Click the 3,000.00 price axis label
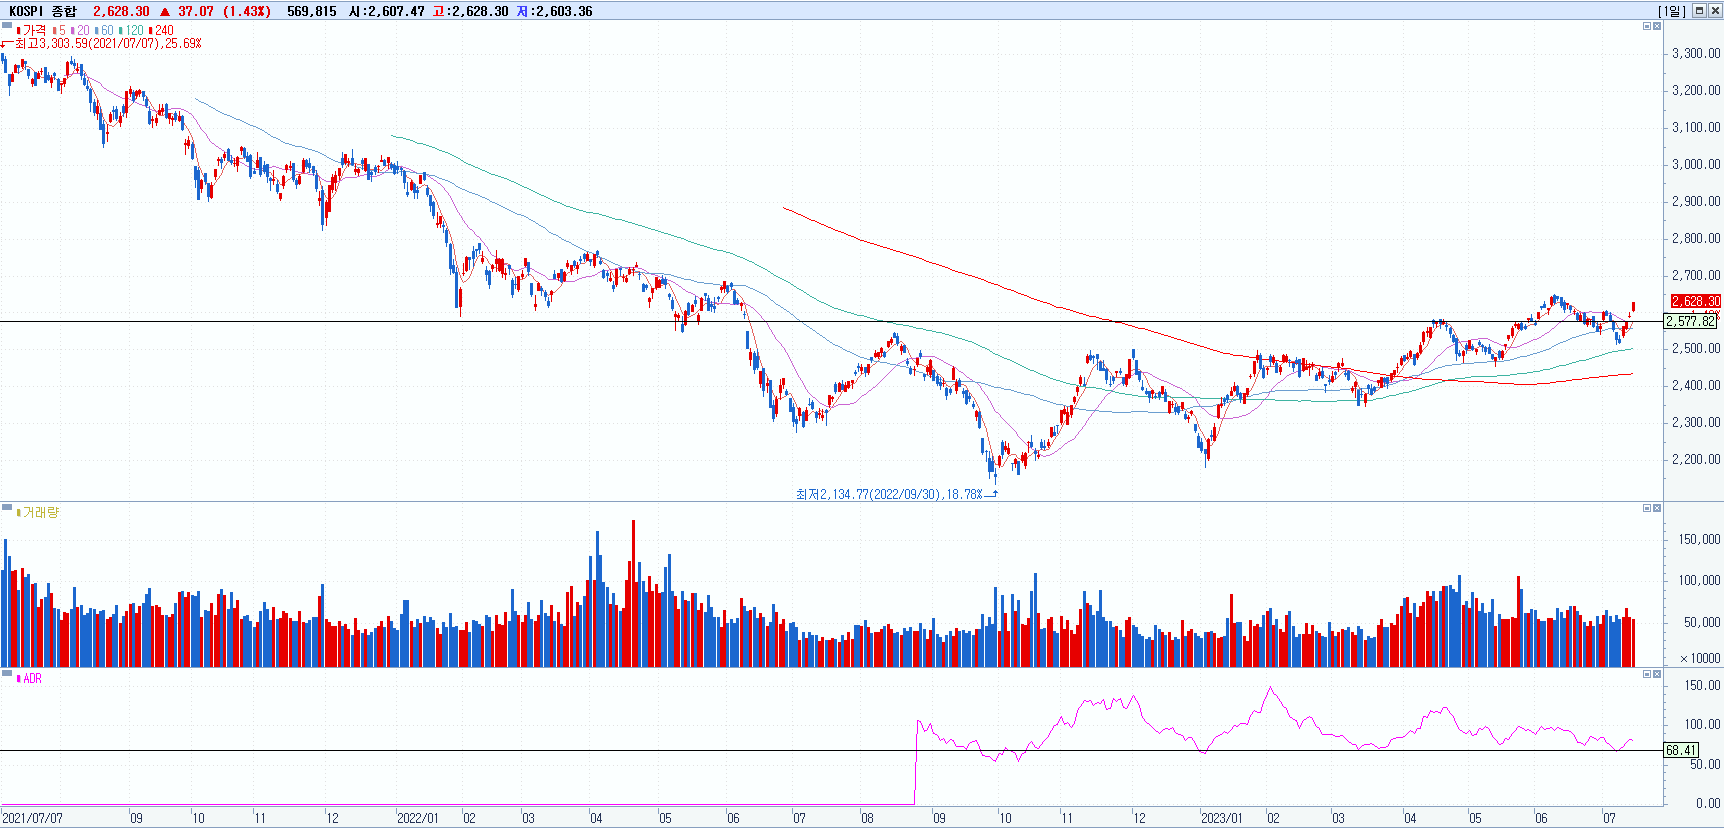1724x828 pixels. click(x=1696, y=164)
